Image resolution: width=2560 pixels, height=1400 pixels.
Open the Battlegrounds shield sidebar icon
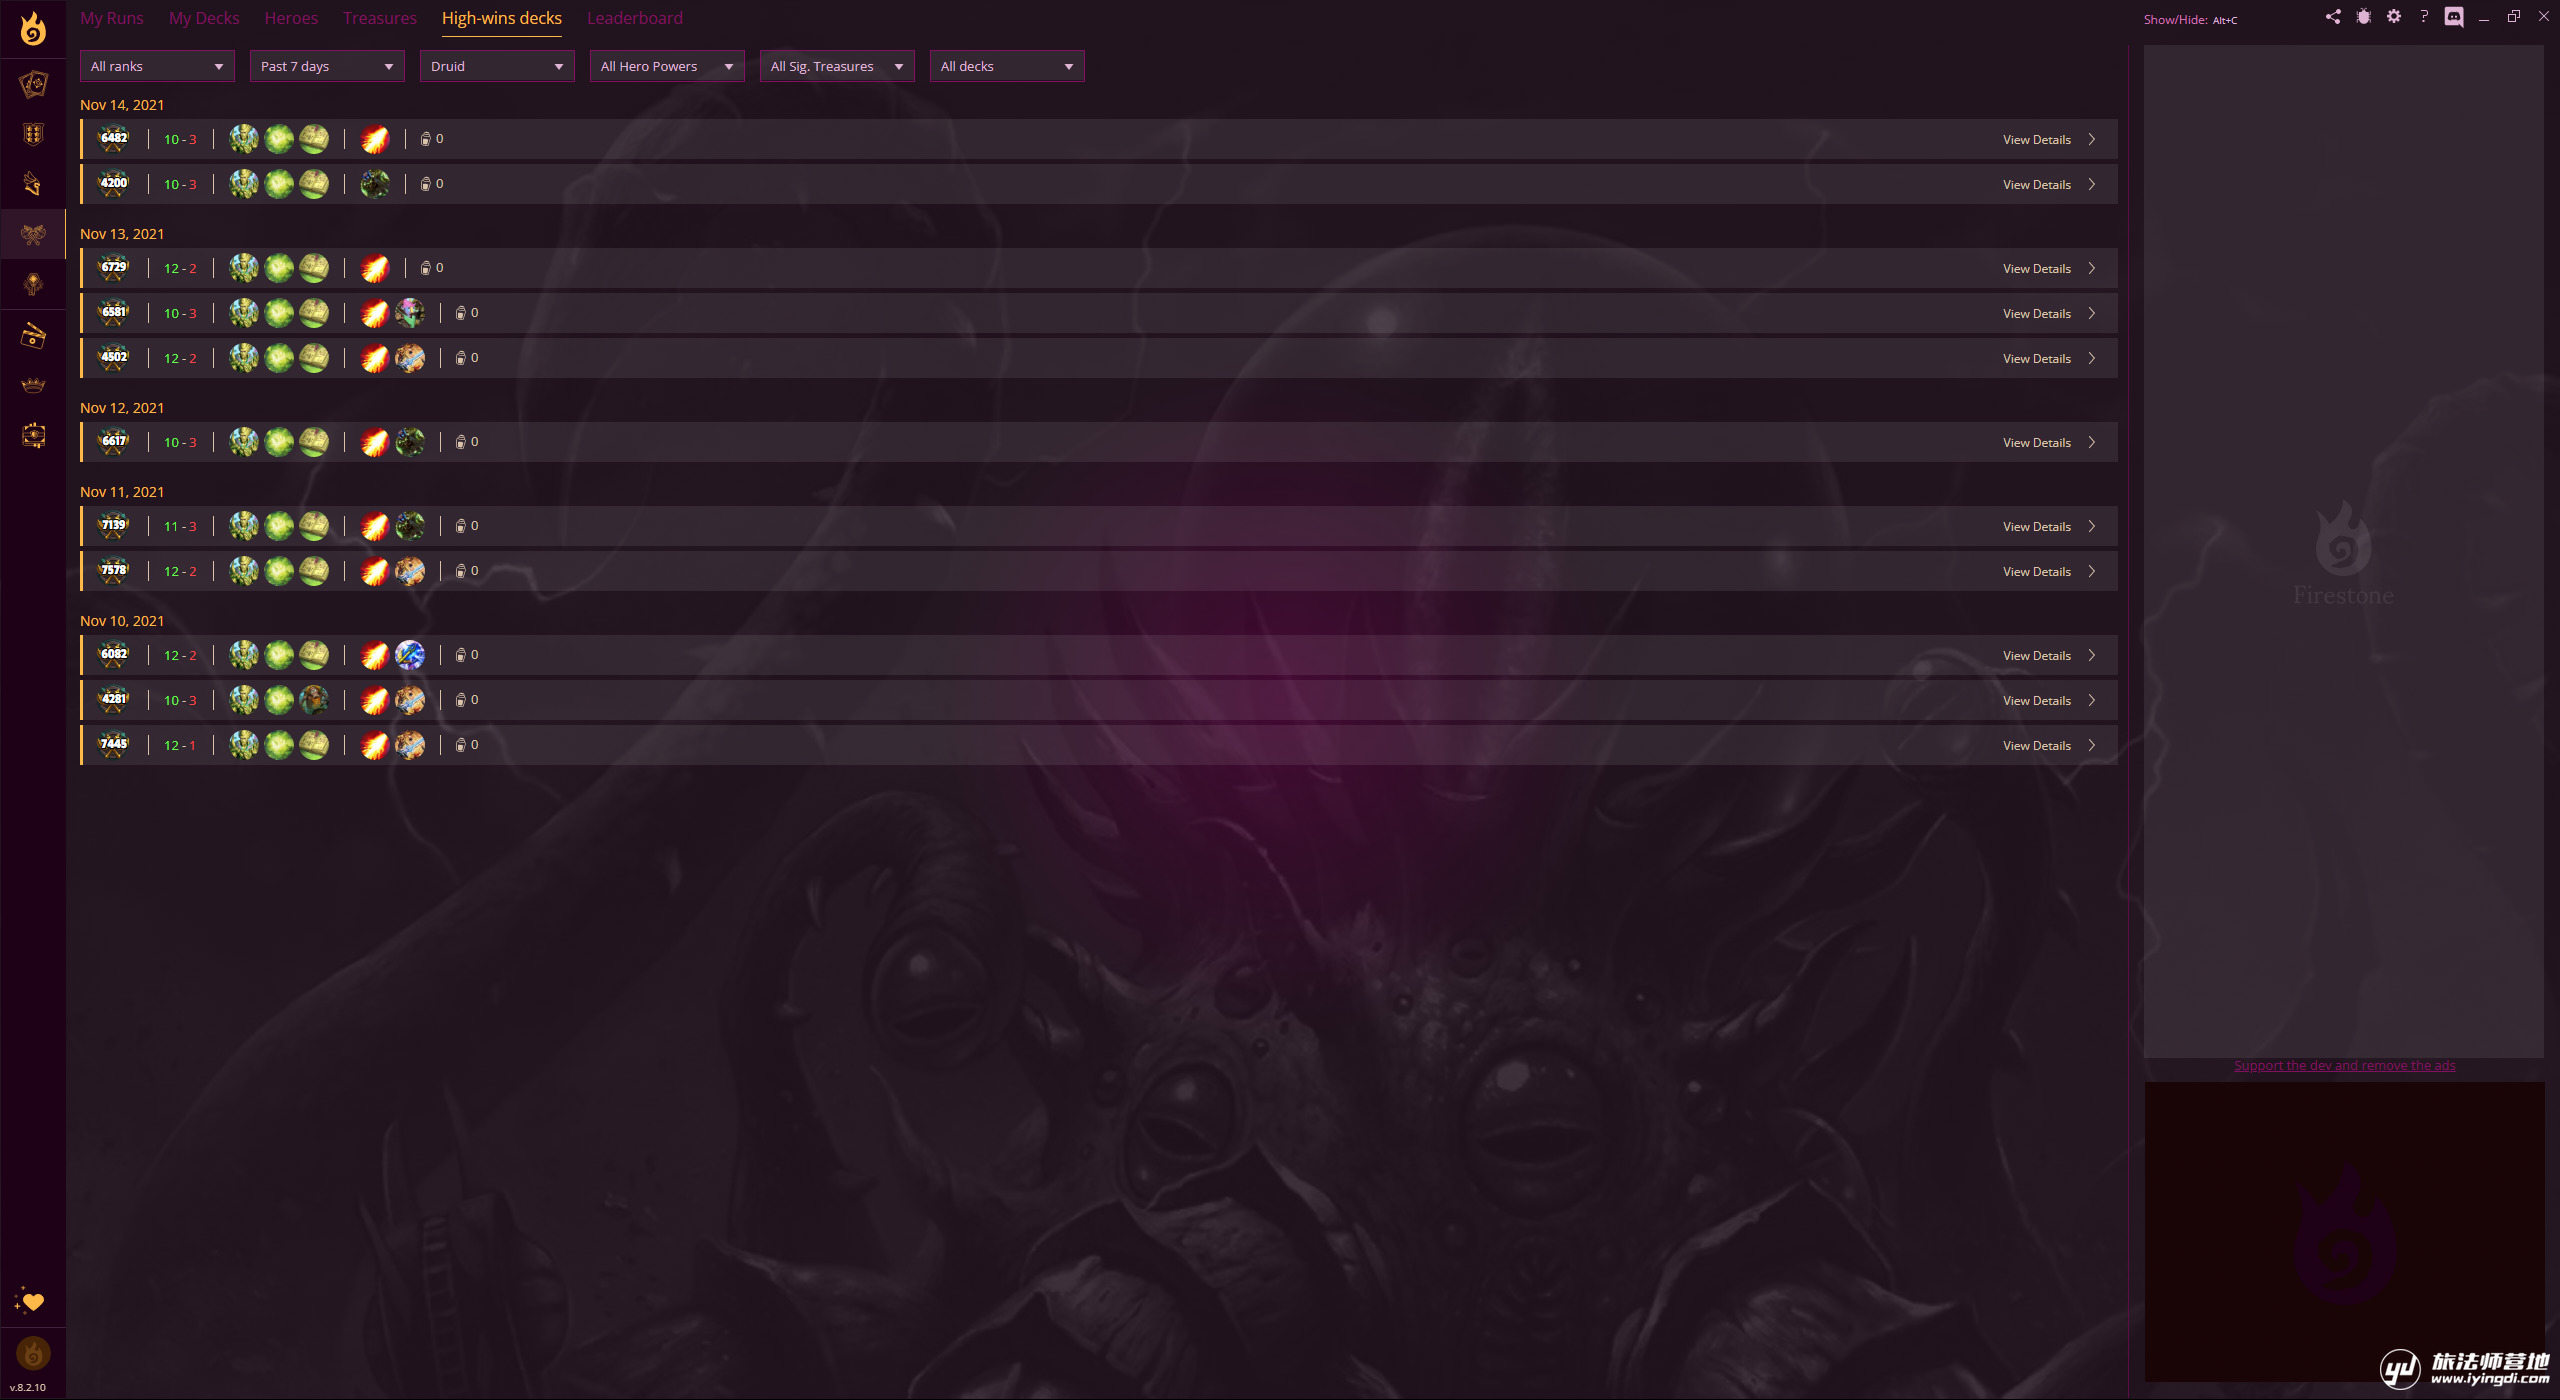pos(33,134)
